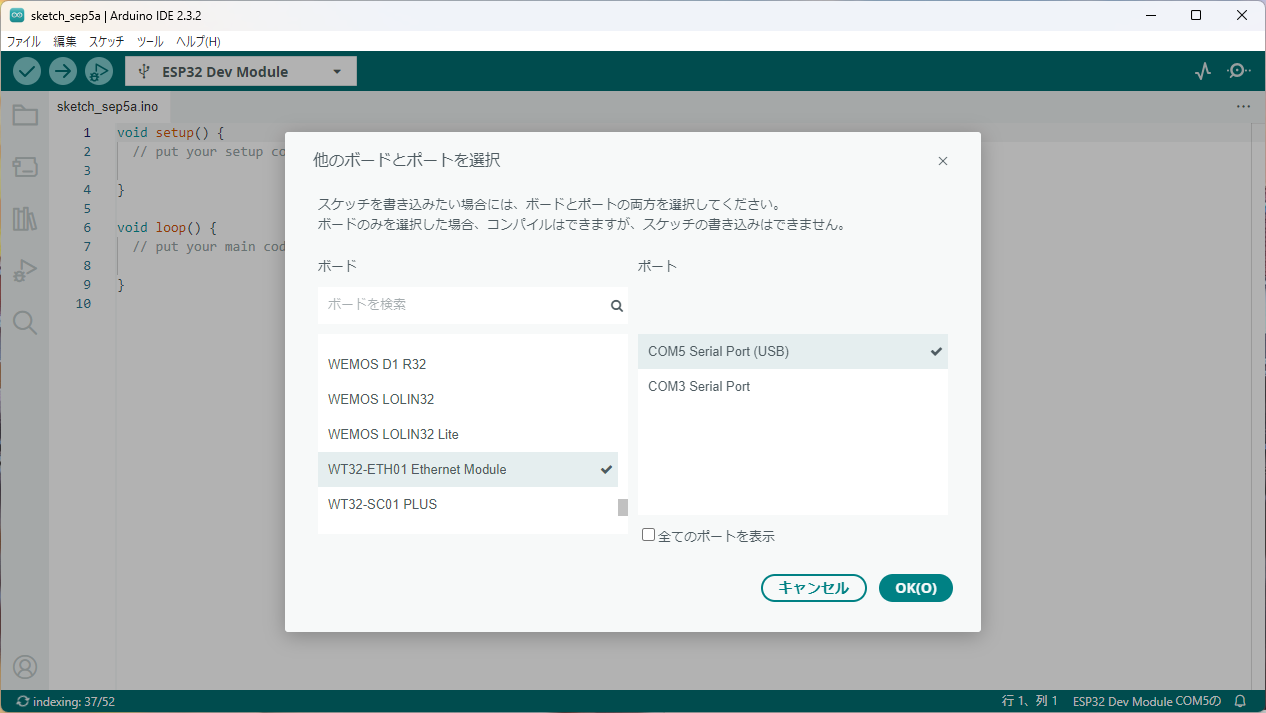Image resolution: width=1266 pixels, height=713 pixels.
Task: Start the Debug toolbar button
Action: click(x=98, y=71)
